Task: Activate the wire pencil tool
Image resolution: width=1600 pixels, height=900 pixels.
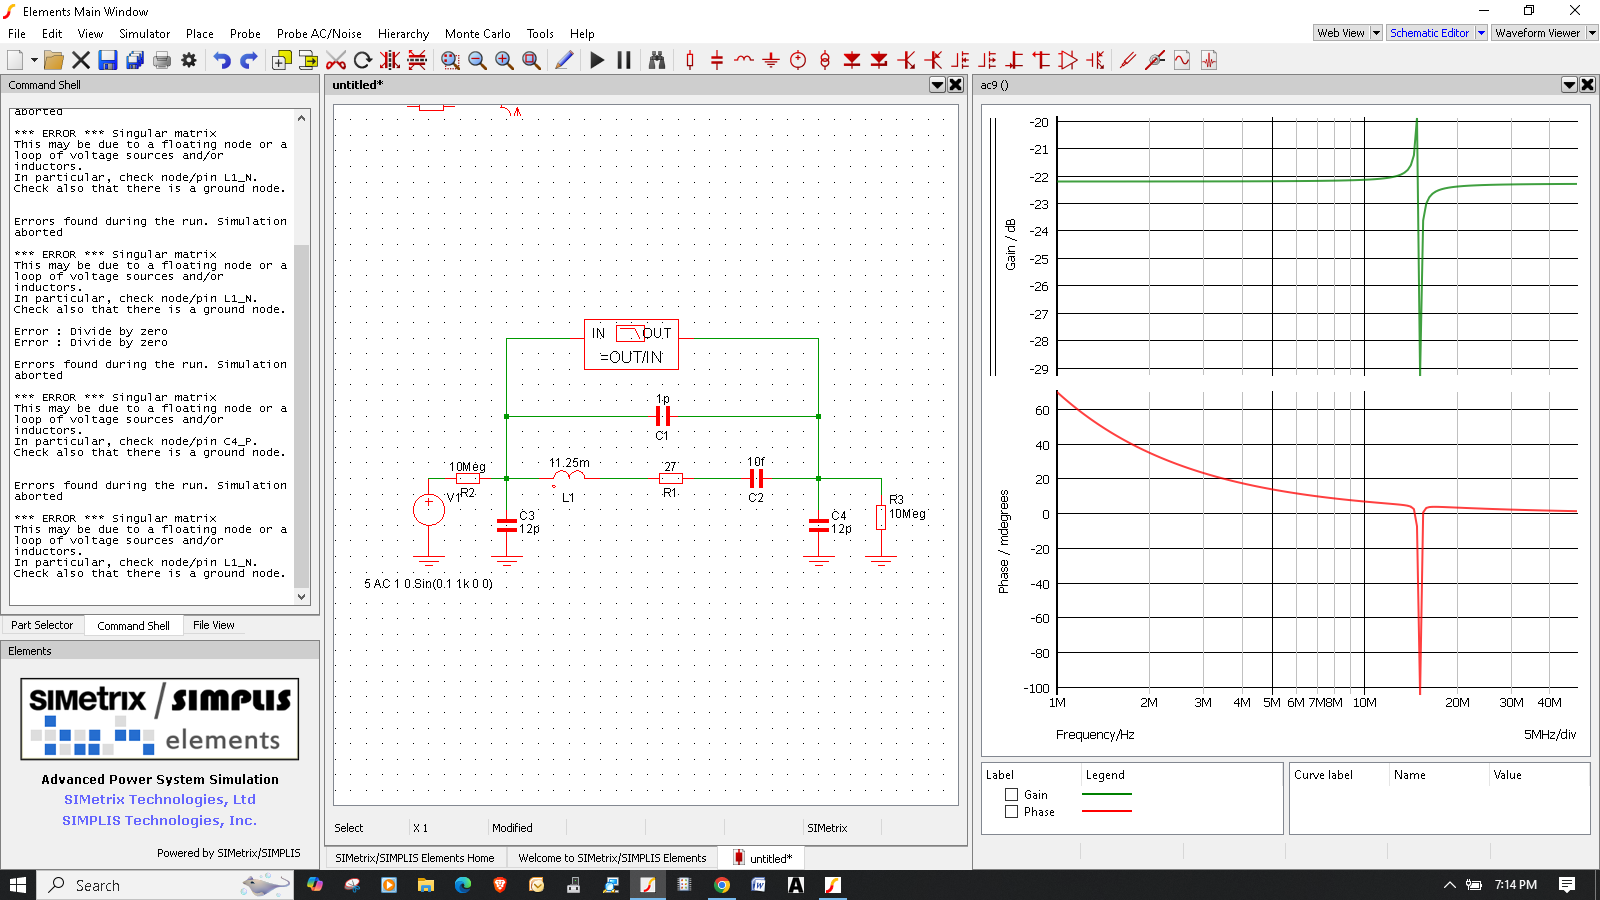Action: (564, 60)
